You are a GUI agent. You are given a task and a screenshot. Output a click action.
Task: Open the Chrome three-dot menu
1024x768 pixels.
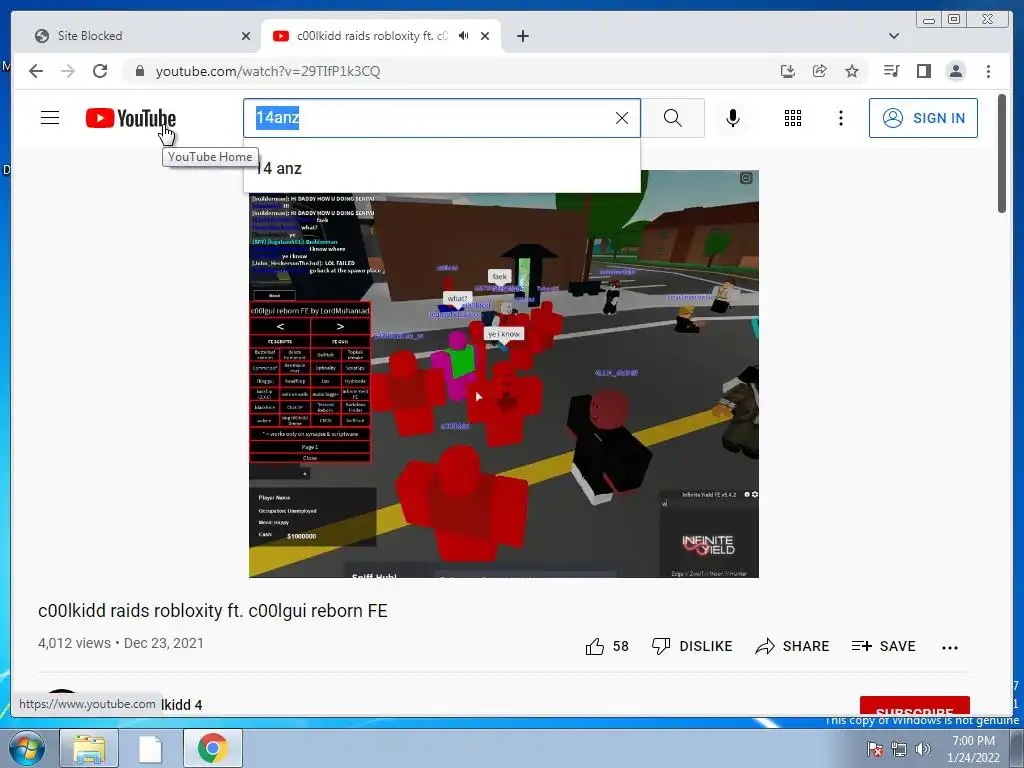(988, 71)
